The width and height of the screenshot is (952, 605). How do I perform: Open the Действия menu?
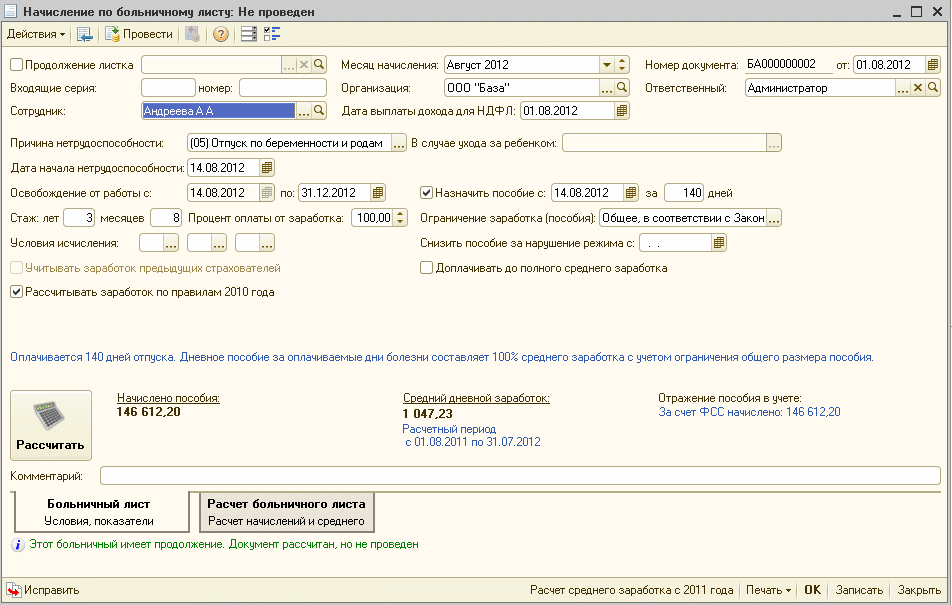[36, 35]
